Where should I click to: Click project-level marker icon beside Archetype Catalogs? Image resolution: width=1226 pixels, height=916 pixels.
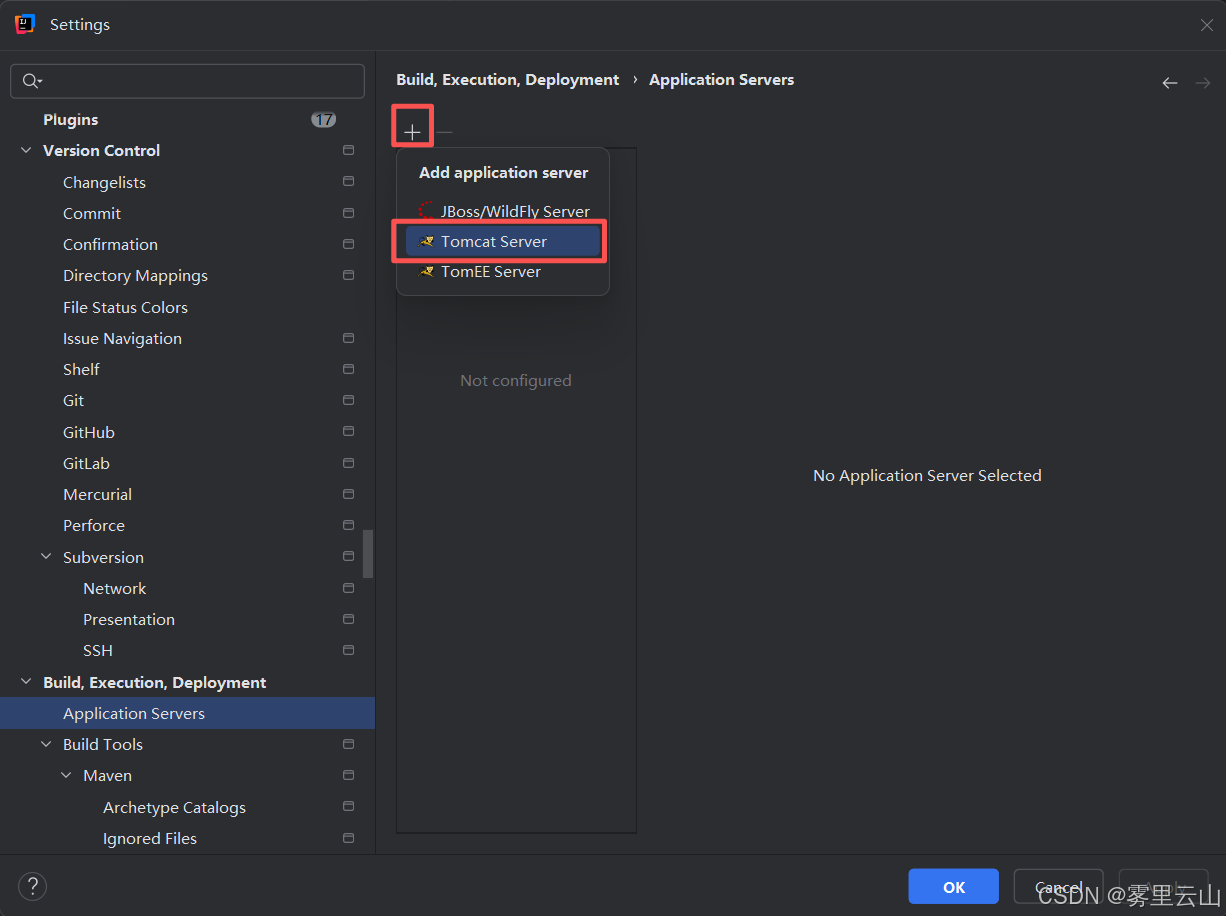coord(348,807)
